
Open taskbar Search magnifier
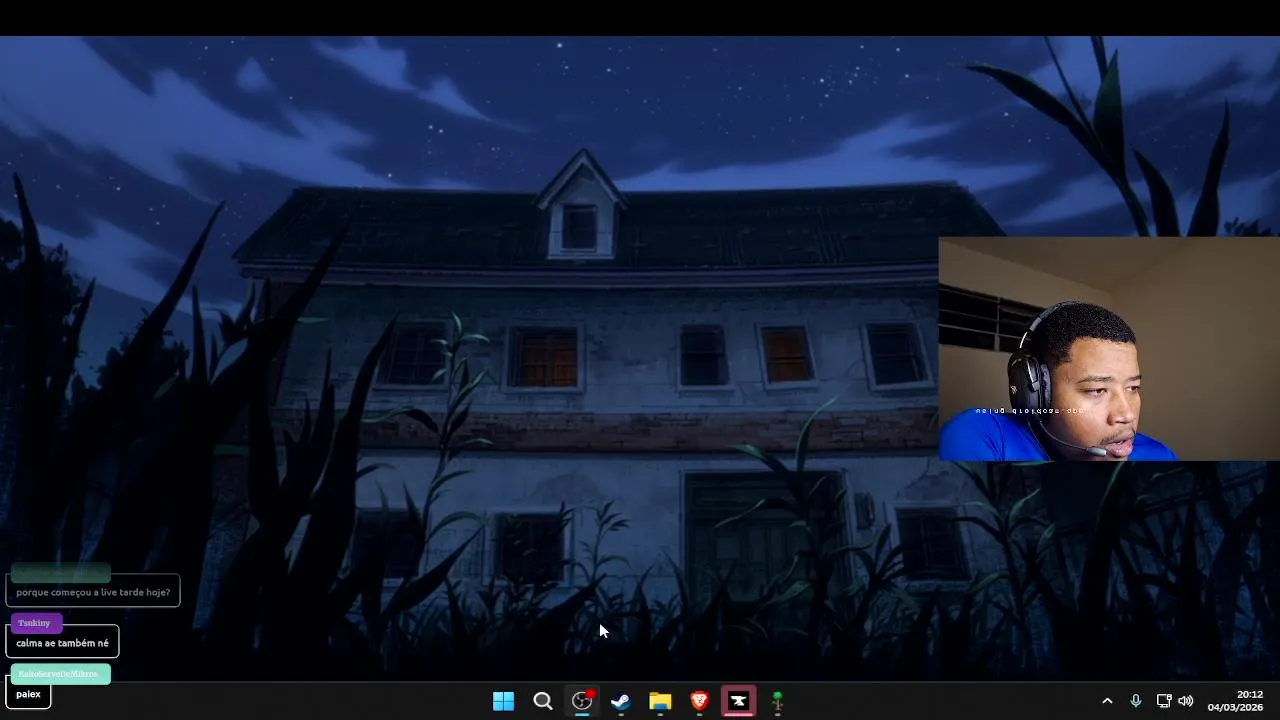point(543,701)
